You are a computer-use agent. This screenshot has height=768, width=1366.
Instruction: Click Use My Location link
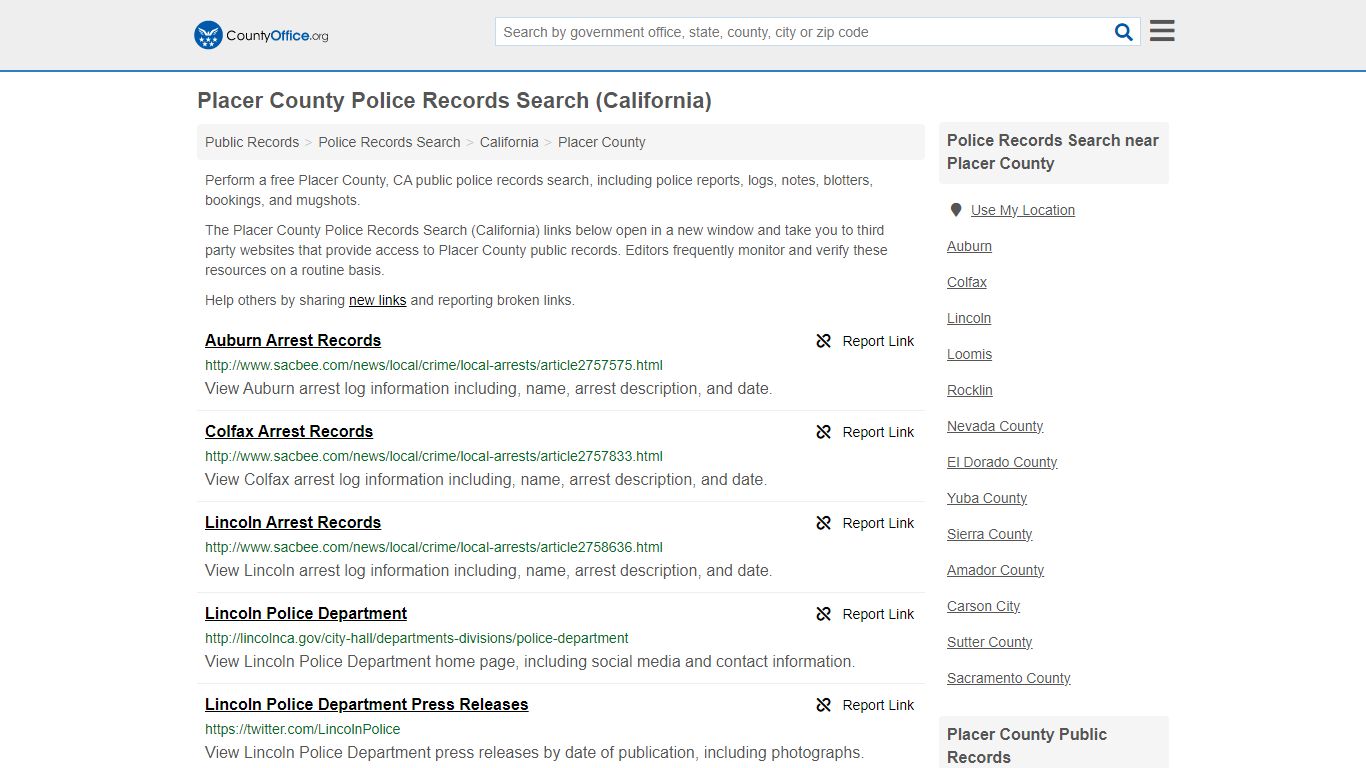(x=1023, y=210)
